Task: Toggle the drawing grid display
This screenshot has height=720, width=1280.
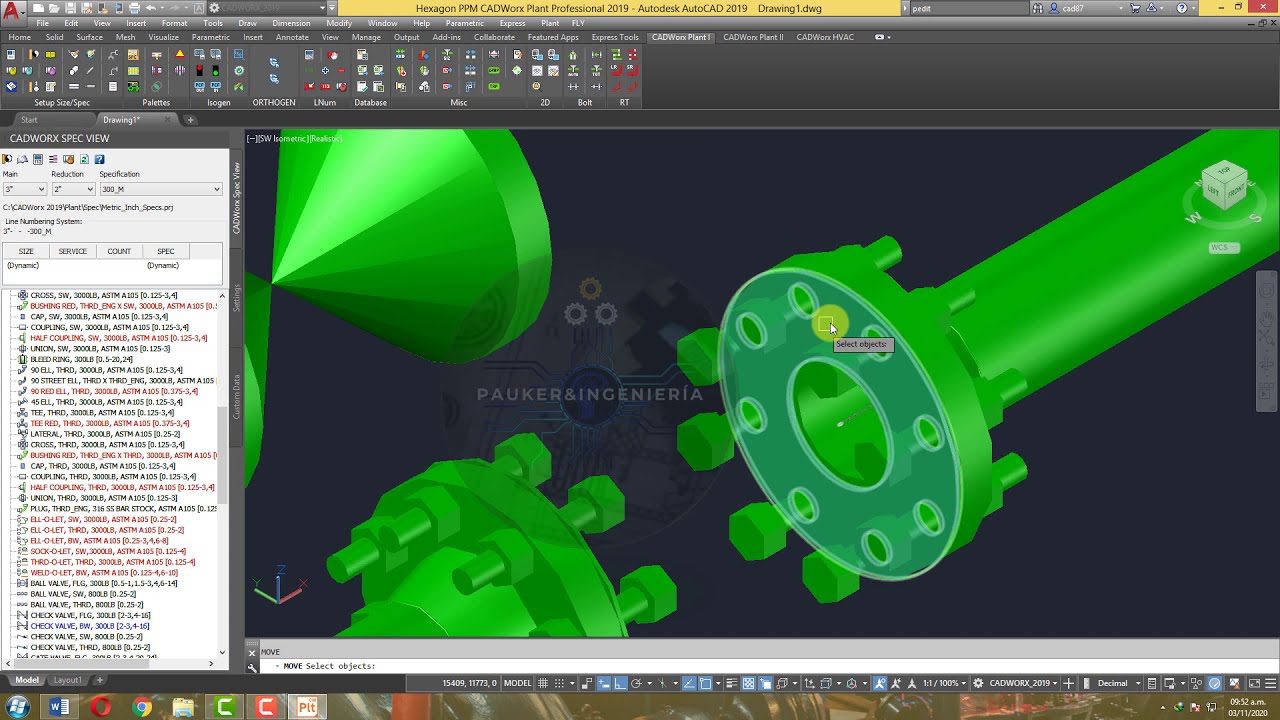Action: [x=545, y=683]
